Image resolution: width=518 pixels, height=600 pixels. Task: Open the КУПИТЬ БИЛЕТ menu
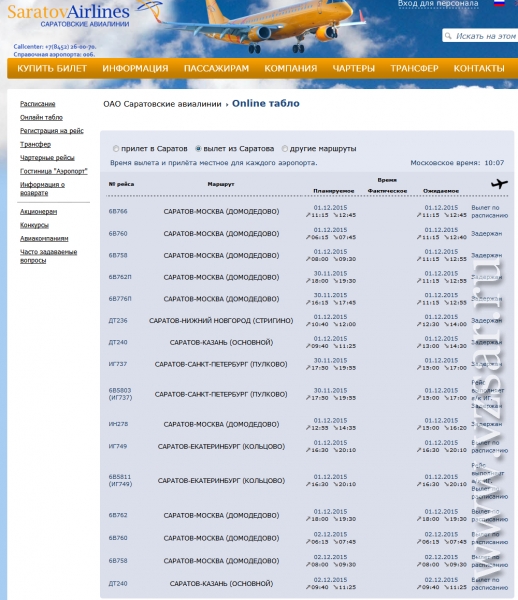pyautogui.click(x=52, y=68)
